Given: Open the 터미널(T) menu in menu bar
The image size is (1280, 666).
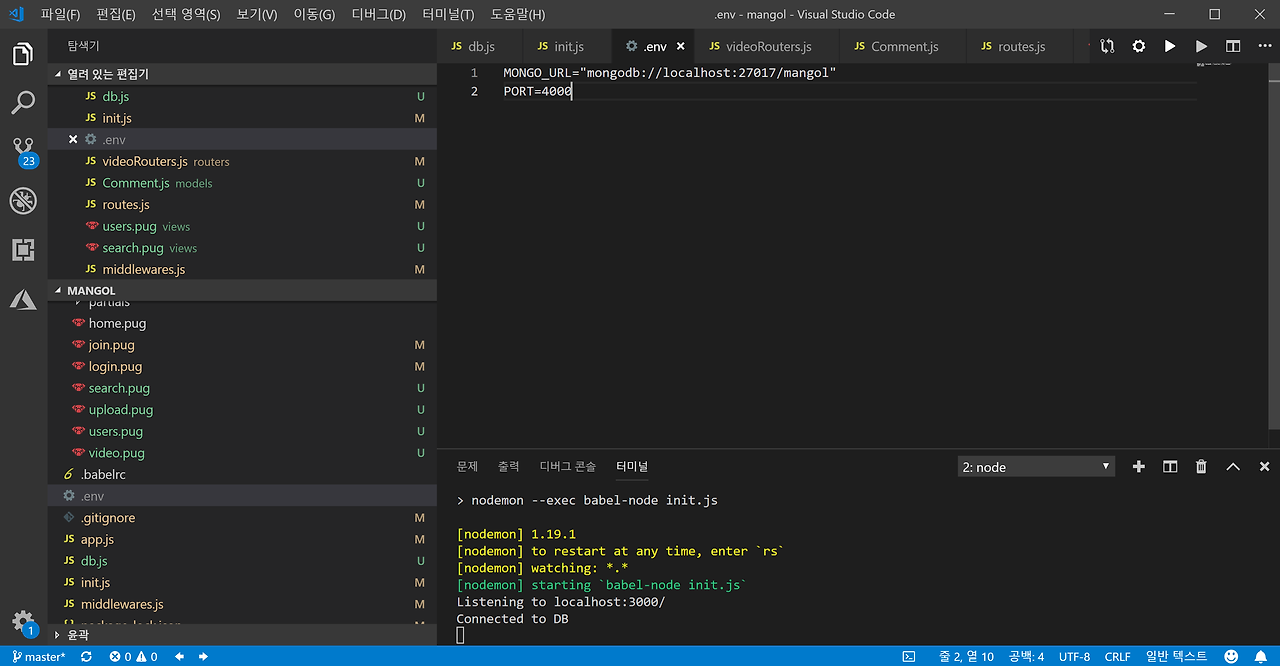Looking at the screenshot, I should 448,14.
